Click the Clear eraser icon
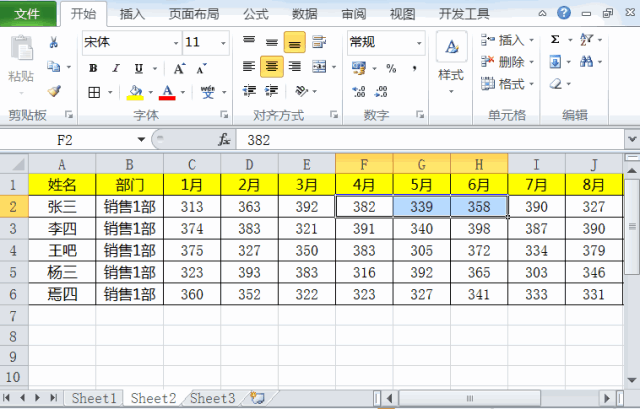 [556, 84]
